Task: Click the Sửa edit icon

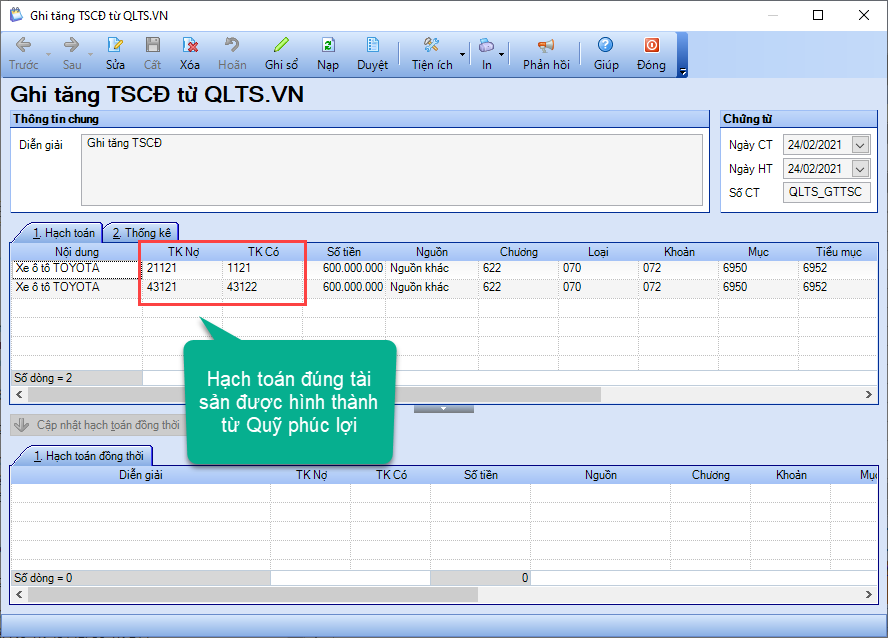Action: point(115,45)
